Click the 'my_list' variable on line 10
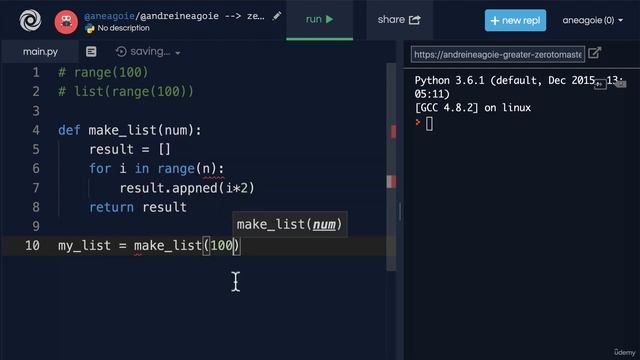Viewport: 640px width, 360px height. click(x=84, y=246)
